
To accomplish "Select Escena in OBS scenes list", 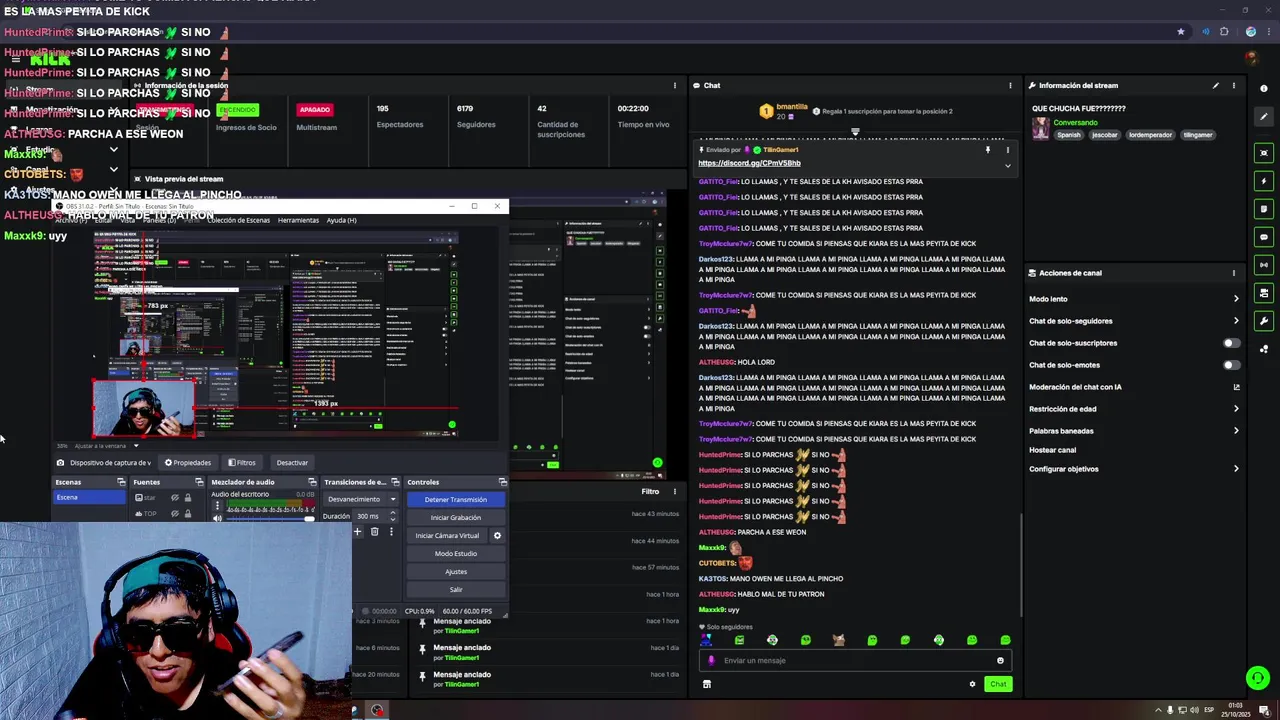I will pyautogui.click(x=90, y=497).
